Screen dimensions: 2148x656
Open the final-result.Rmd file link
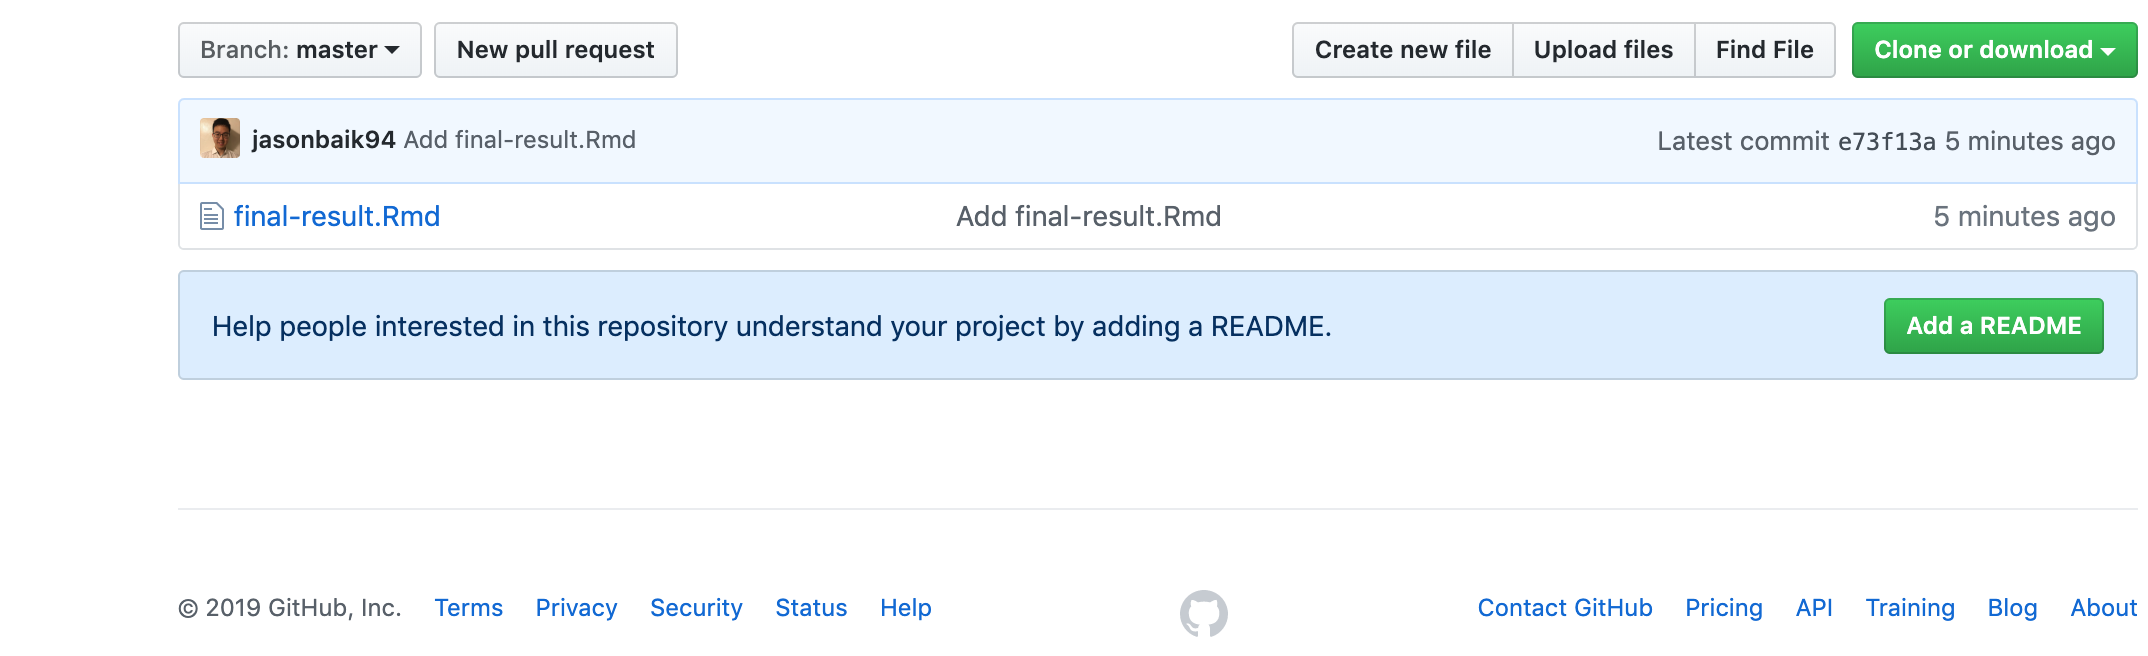point(337,217)
